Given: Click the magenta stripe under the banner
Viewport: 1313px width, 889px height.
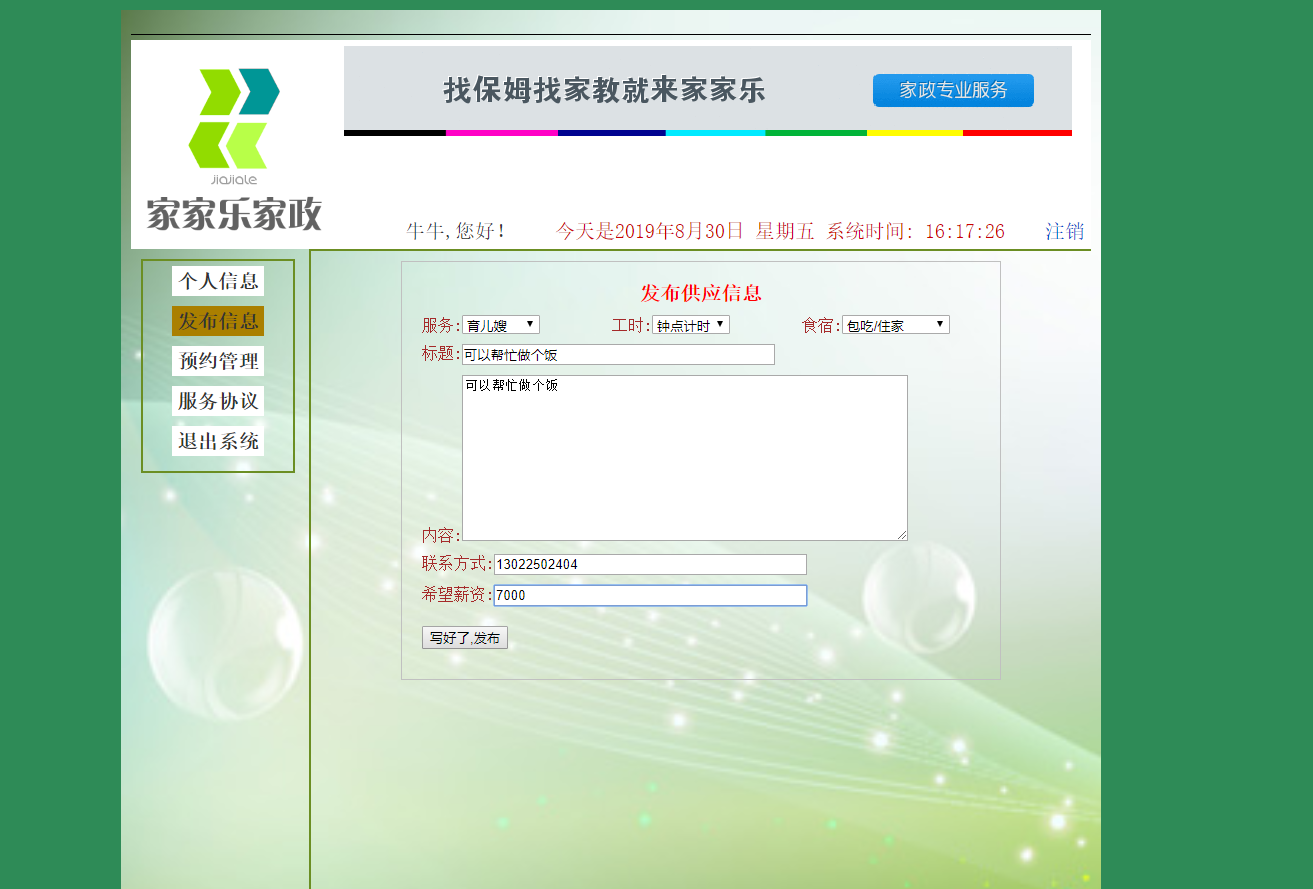Looking at the screenshot, I should click(x=502, y=132).
